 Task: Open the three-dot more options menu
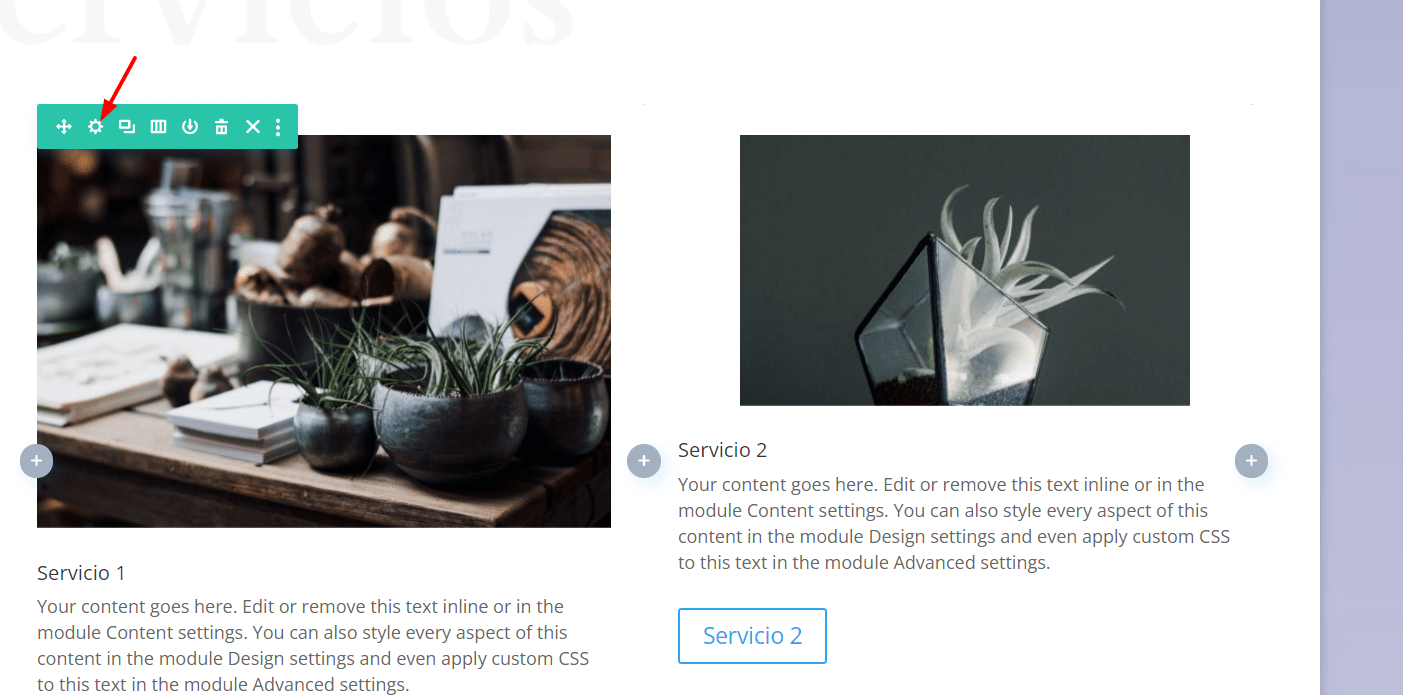click(x=278, y=127)
